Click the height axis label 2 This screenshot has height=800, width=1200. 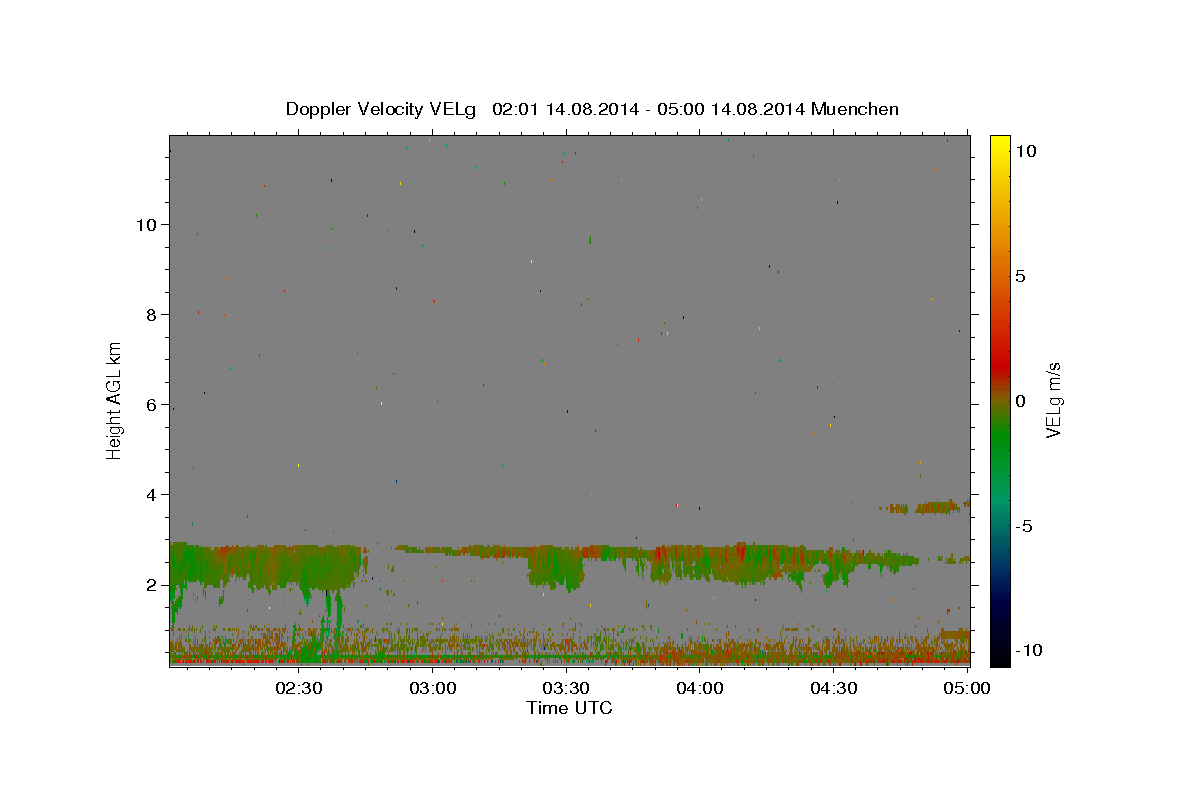click(152, 585)
